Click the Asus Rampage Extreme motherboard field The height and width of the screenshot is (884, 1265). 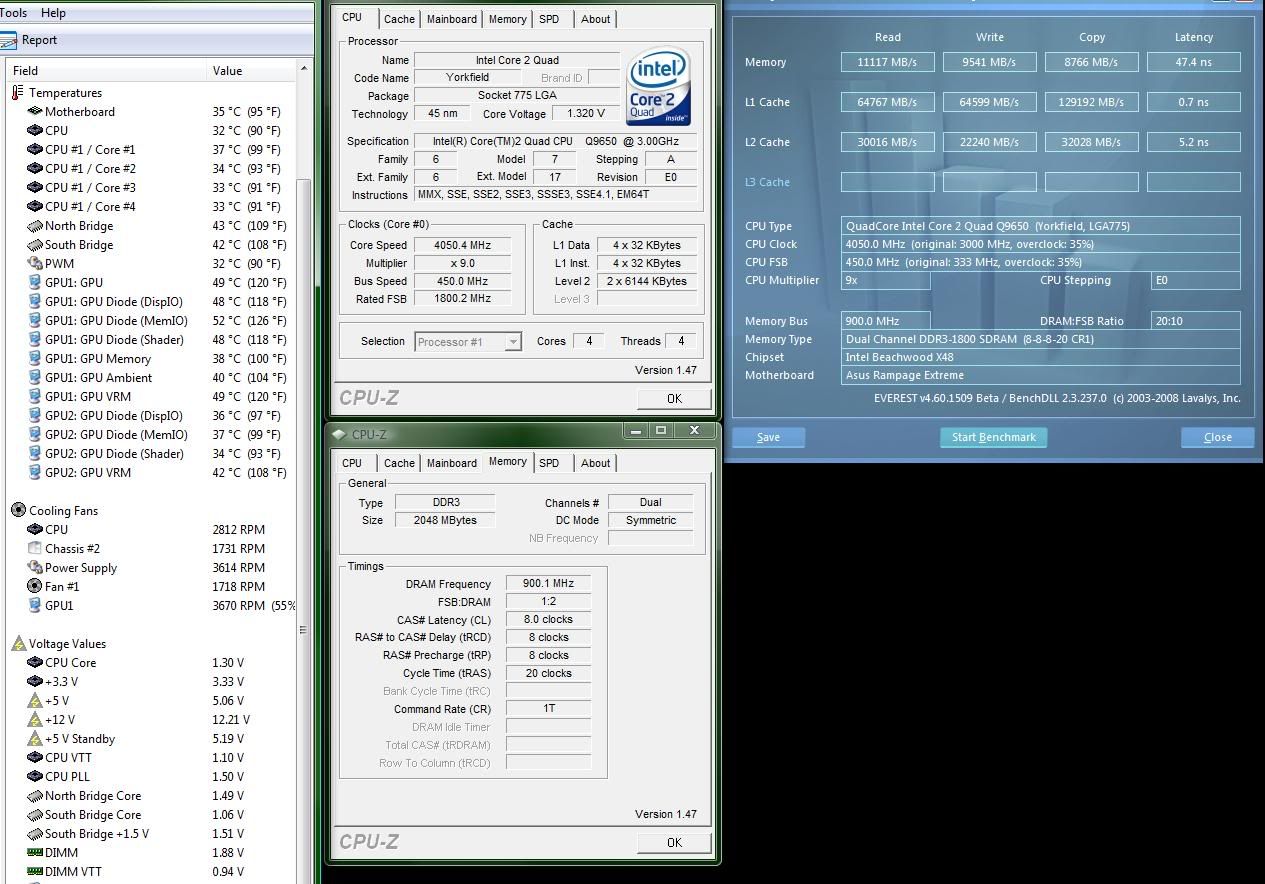[x=1040, y=376]
